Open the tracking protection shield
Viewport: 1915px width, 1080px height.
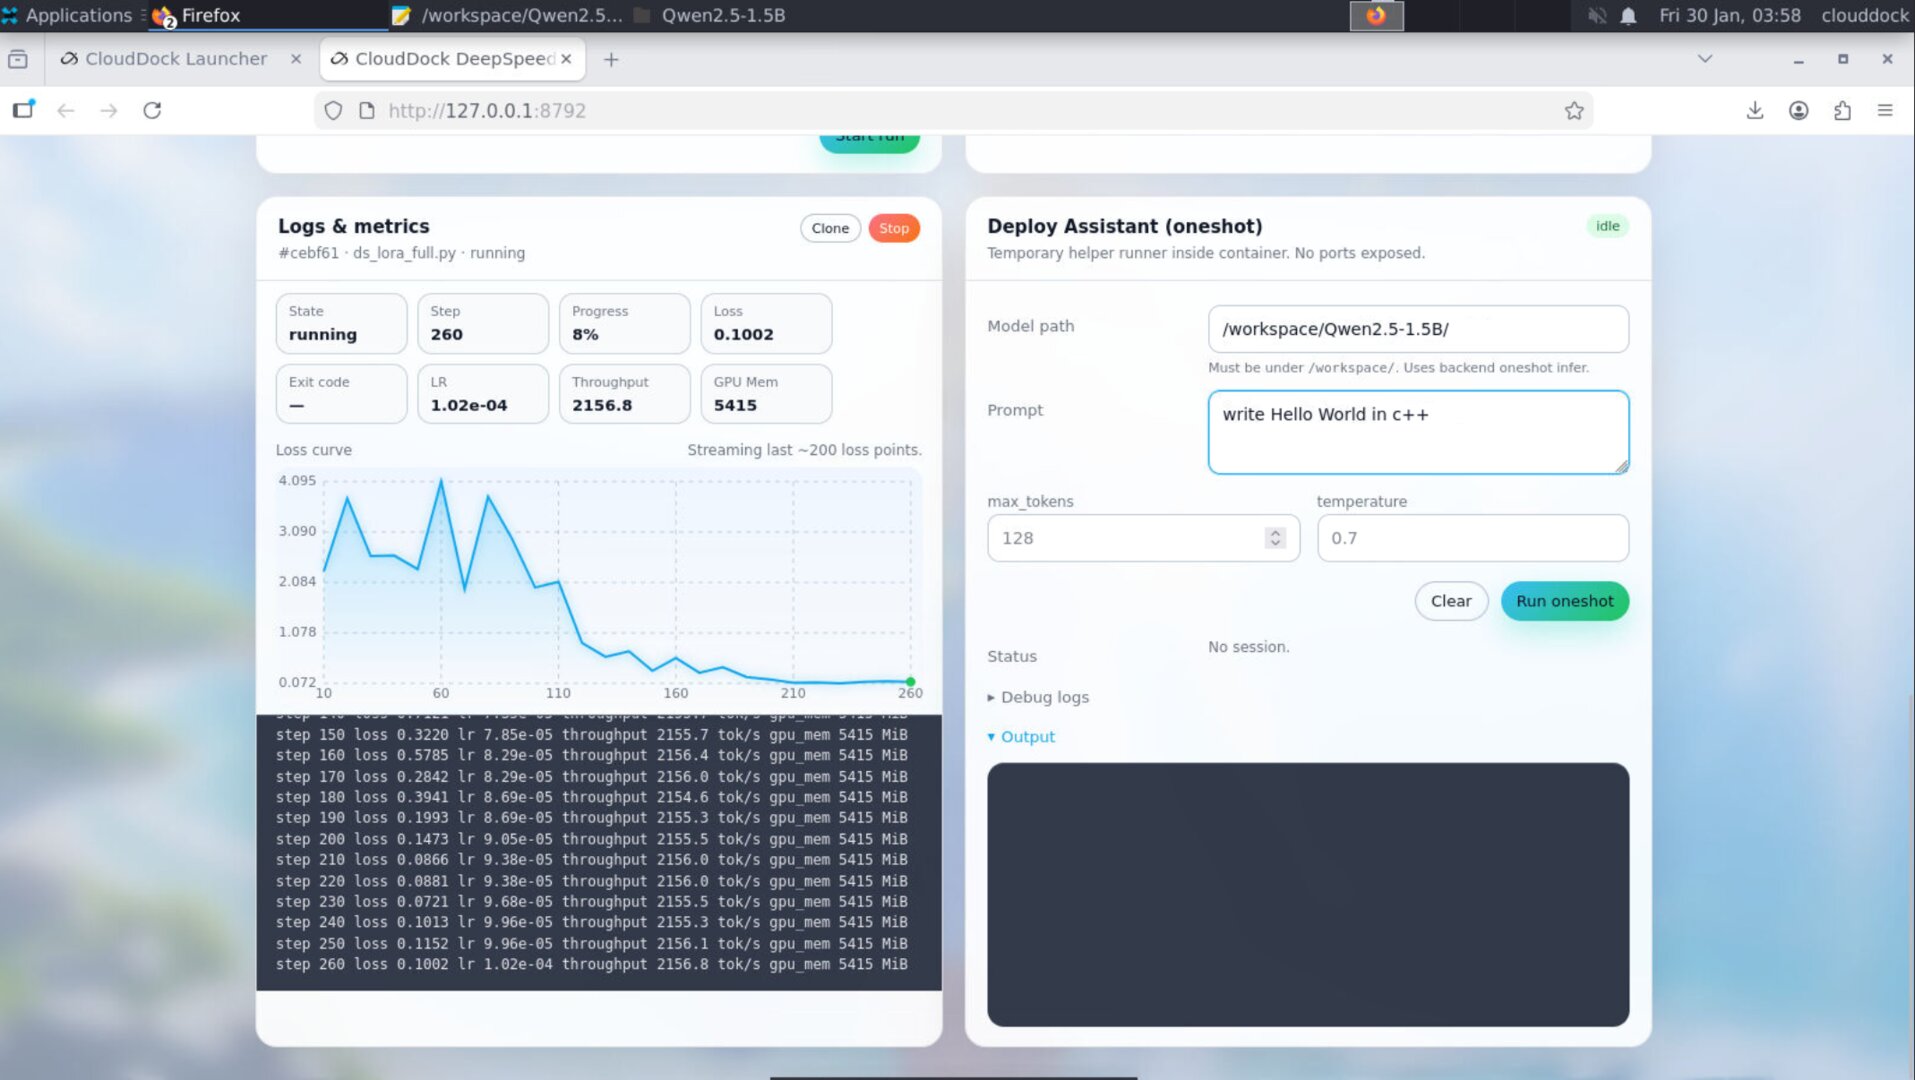[x=333, y=110]
